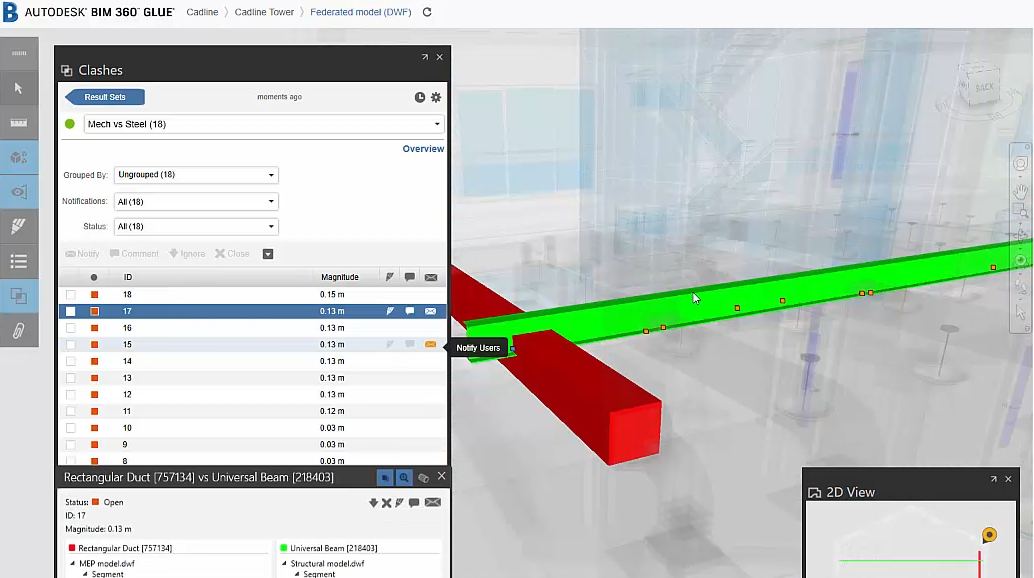This screenshot has height=578, width=1034.
Task: Open the measure ruler tool
Action: coord(18,123)
